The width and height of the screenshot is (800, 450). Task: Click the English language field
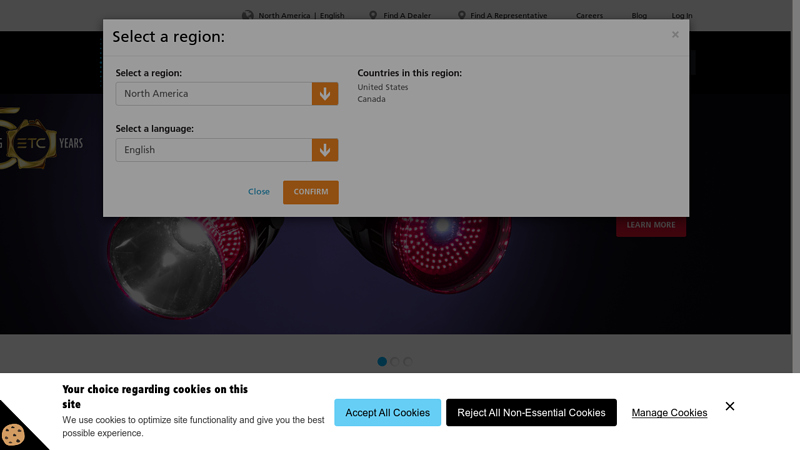(214, 150)
